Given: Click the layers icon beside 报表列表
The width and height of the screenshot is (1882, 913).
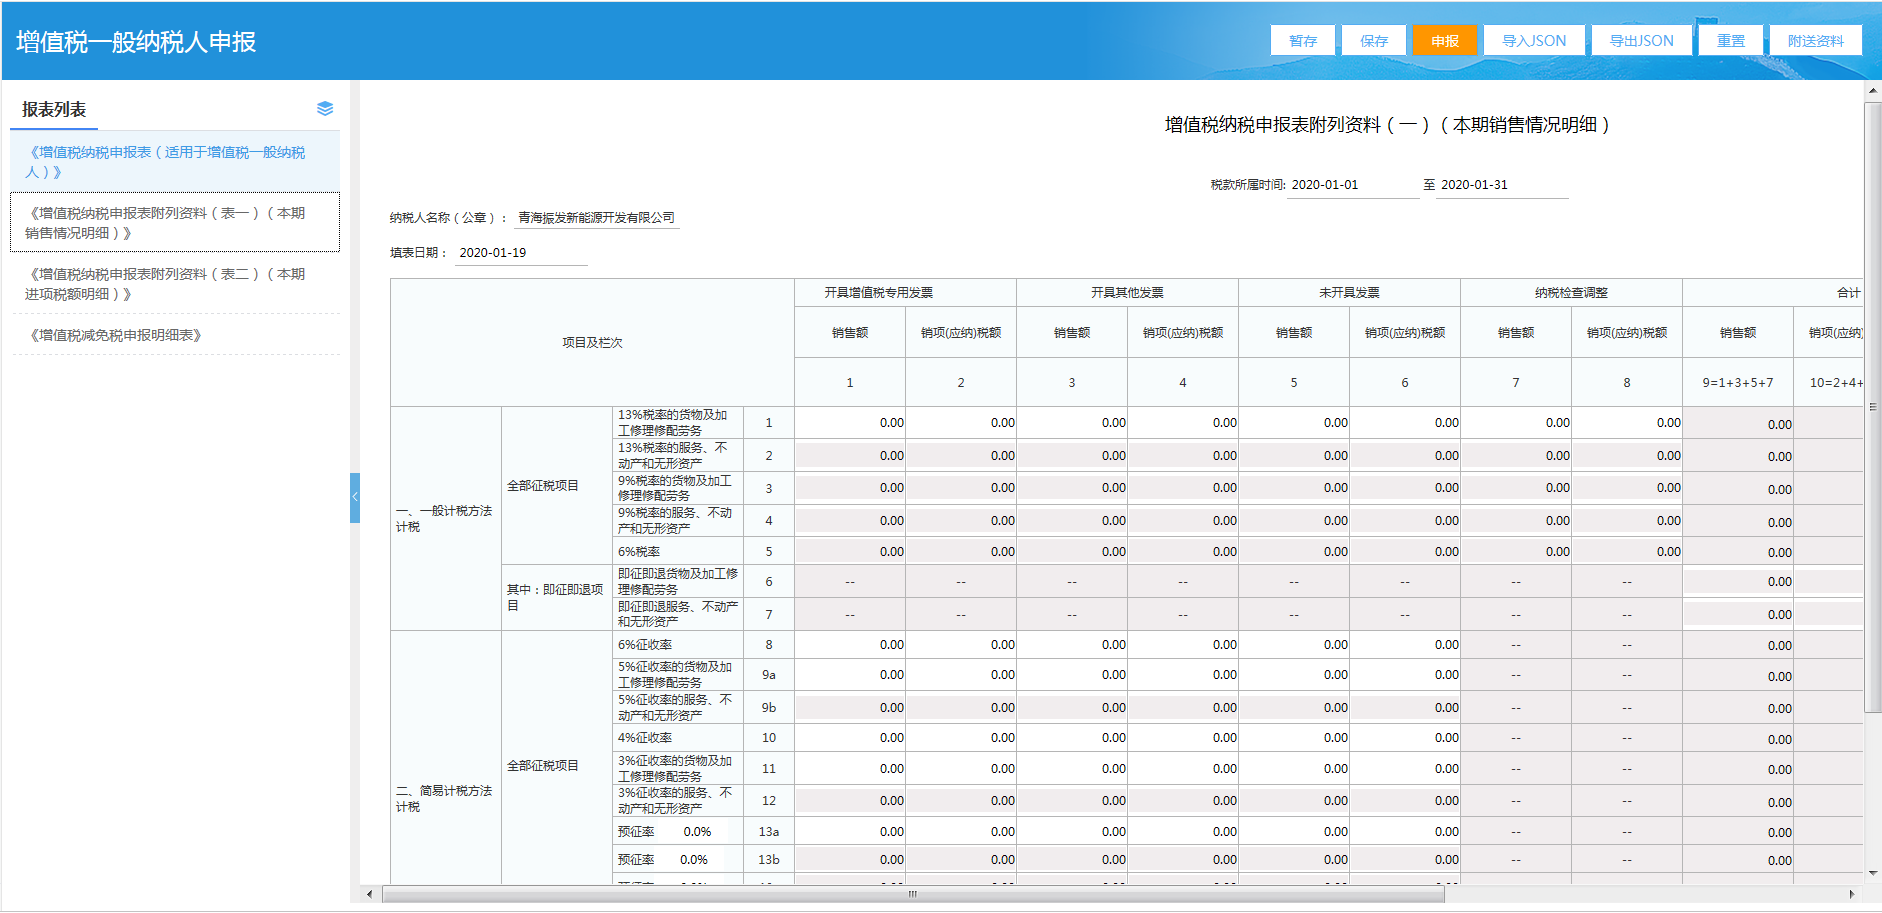Looking at the screenshot, I should pyautogui.click(x=325, y=108).
